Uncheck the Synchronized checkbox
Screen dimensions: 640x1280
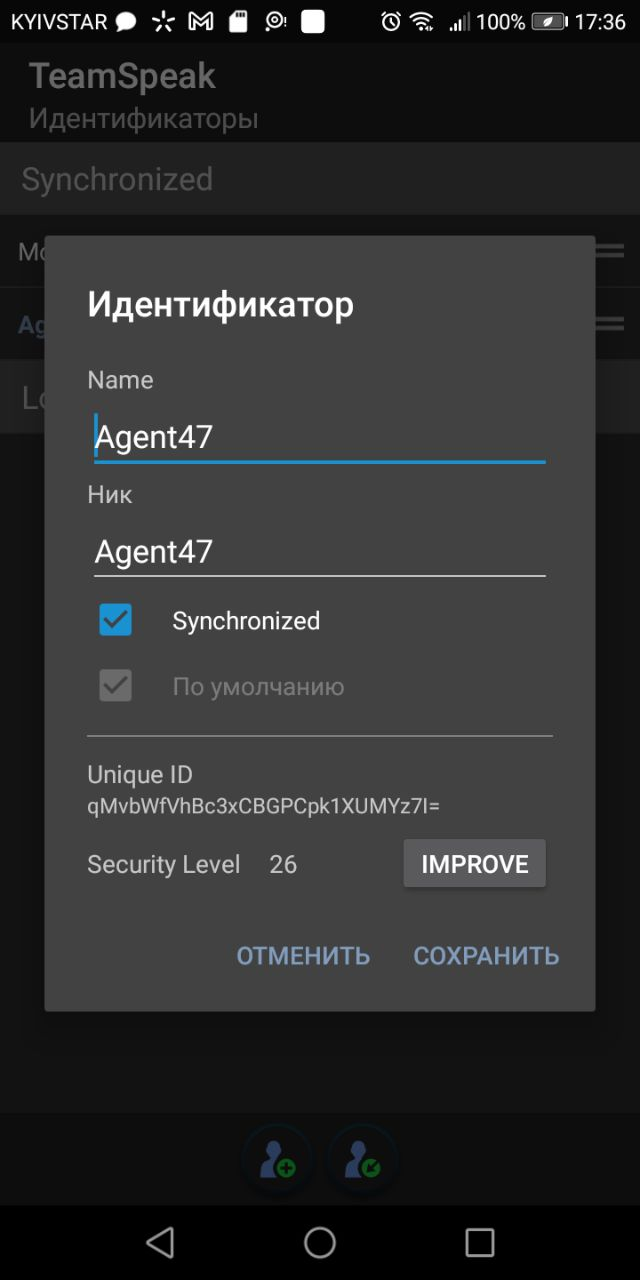click(x=115, y=620)
